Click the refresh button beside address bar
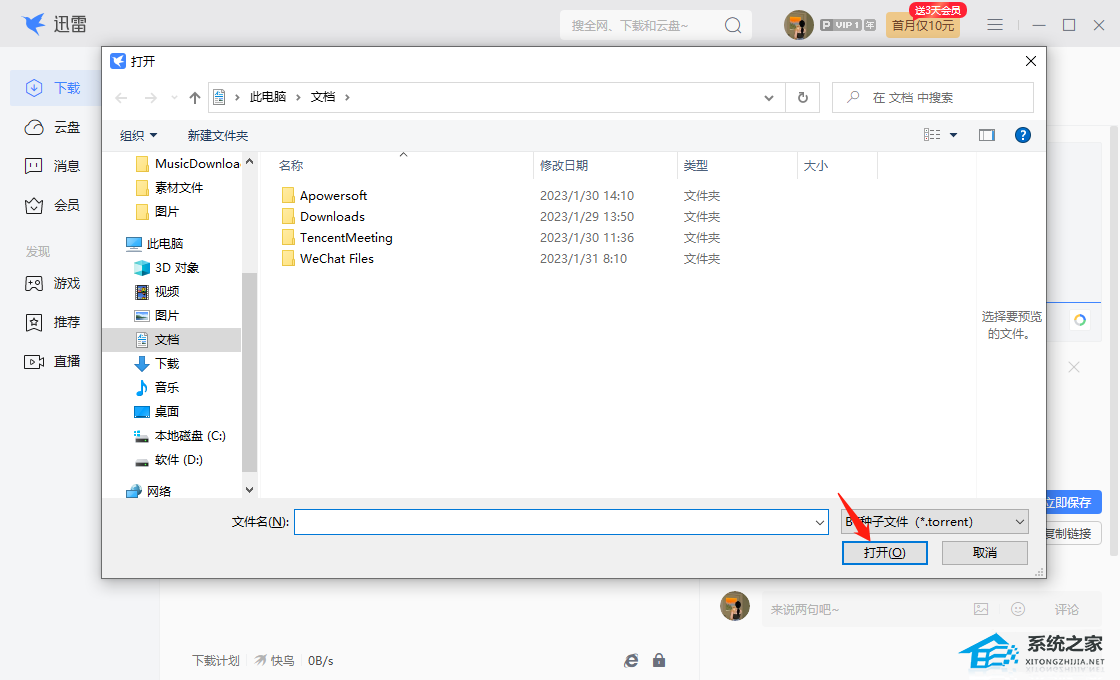Viewport: 1120px width, 680px height. [x=802, y=97]
